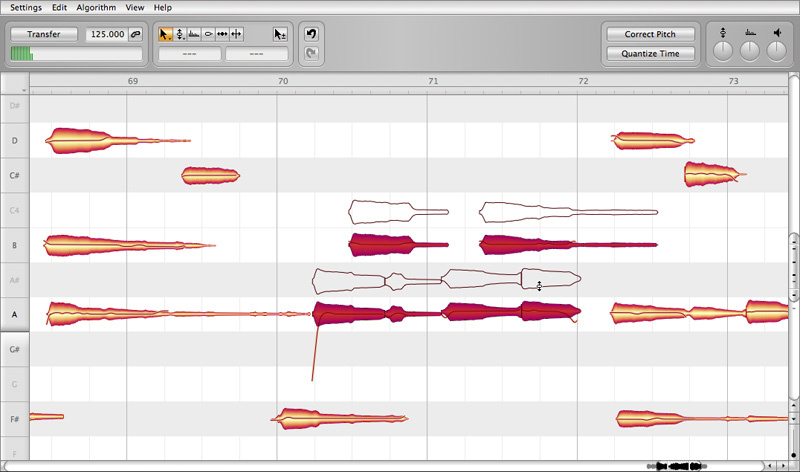
Task: Select the short F# note at left edge
Action: 46,417
